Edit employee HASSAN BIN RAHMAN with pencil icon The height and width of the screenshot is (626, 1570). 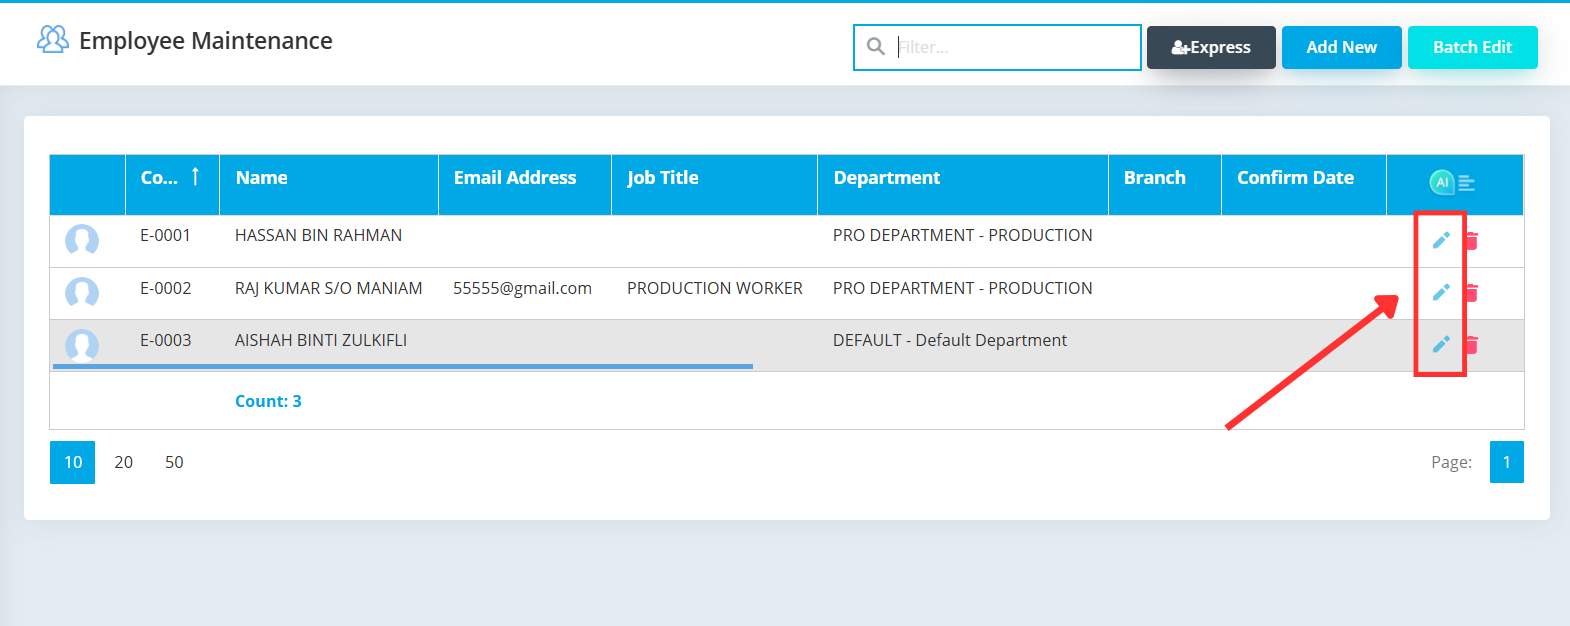pyautogui.click(x=1441, y=240)
